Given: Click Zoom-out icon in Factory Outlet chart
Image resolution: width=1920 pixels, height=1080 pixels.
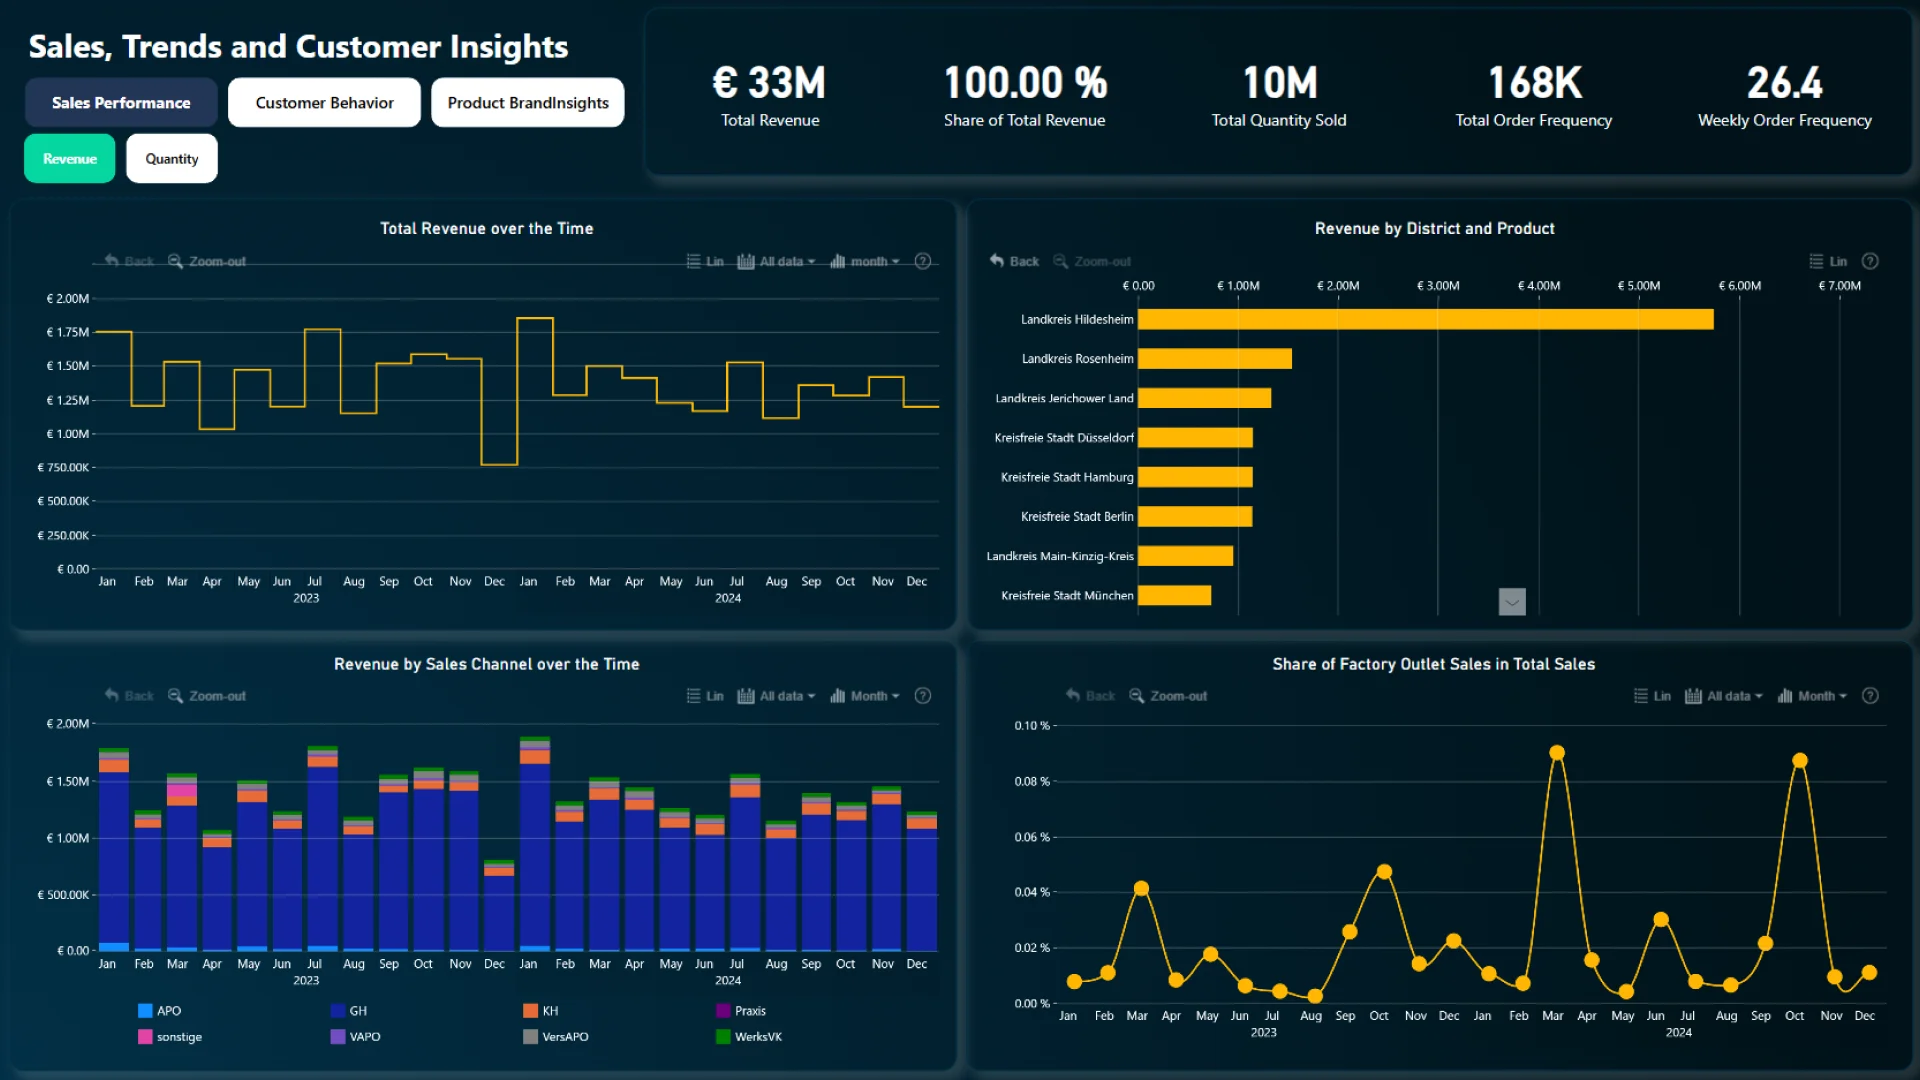Looking at the screenshot, I should (x=1137, y=696).
